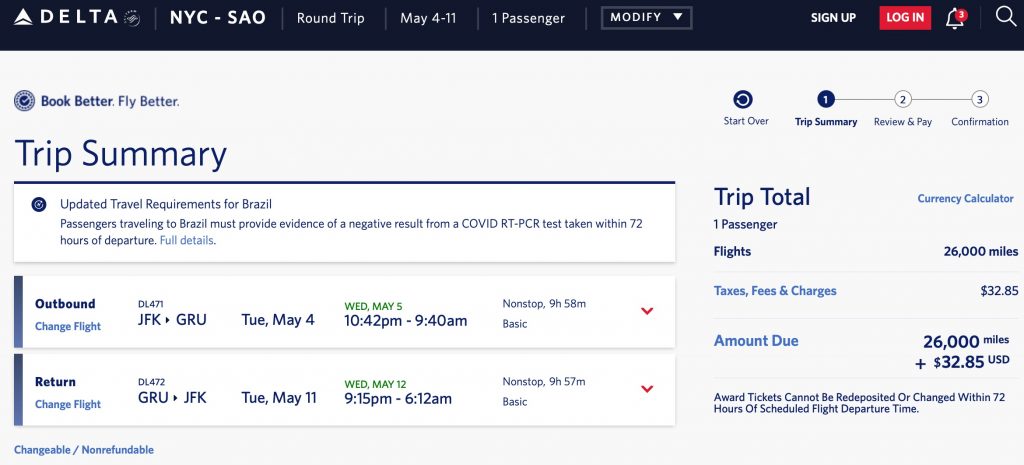Click Change Flight under Return

(68, 404)
